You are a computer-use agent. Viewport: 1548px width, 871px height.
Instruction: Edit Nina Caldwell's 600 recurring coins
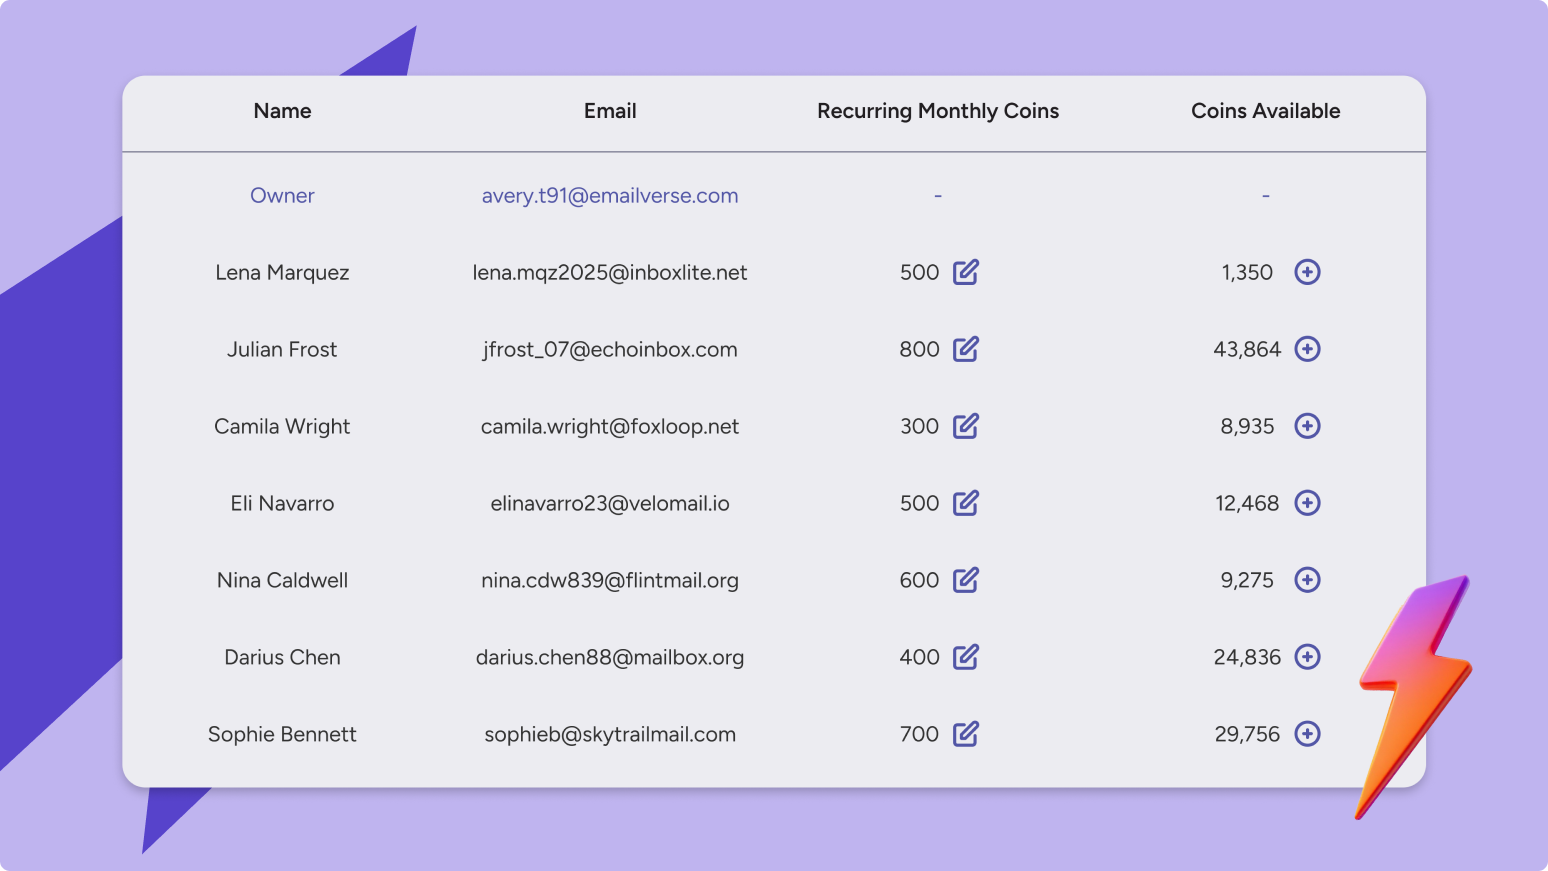(965, 580)
